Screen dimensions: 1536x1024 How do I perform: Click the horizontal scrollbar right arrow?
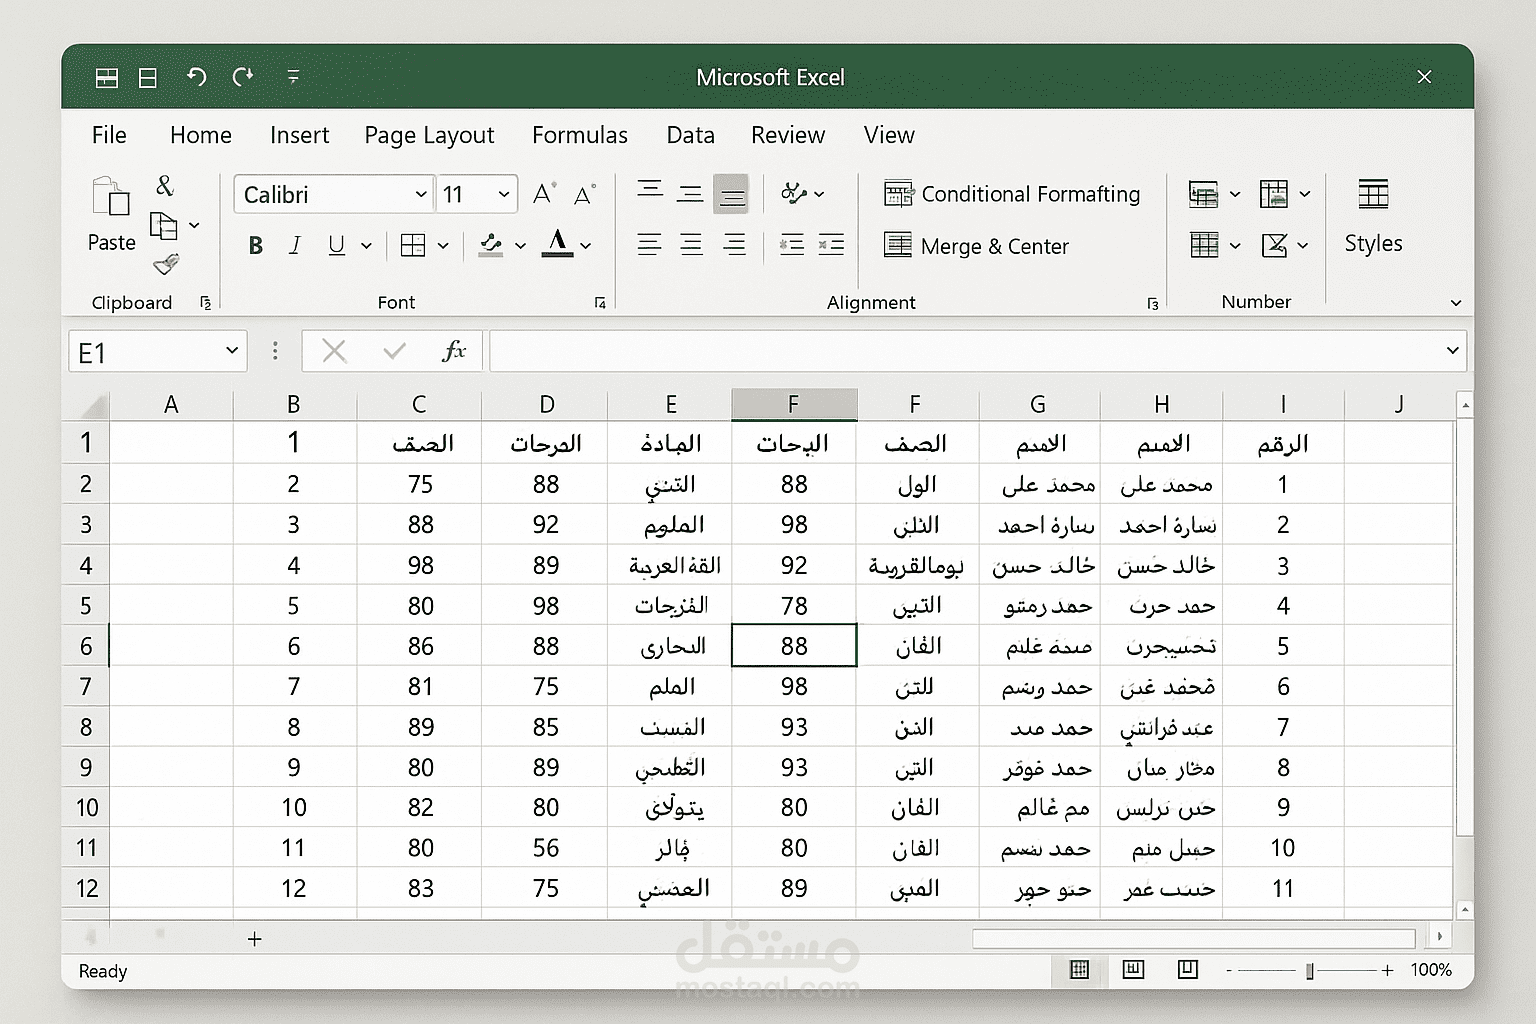pyautogui.click(x=1439, y=938)
